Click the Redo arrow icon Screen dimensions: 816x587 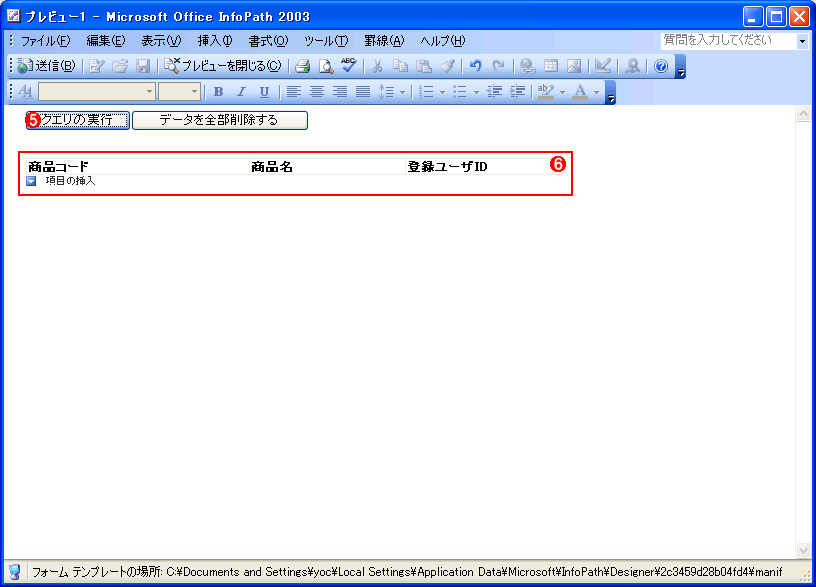(x=498, y=66)
